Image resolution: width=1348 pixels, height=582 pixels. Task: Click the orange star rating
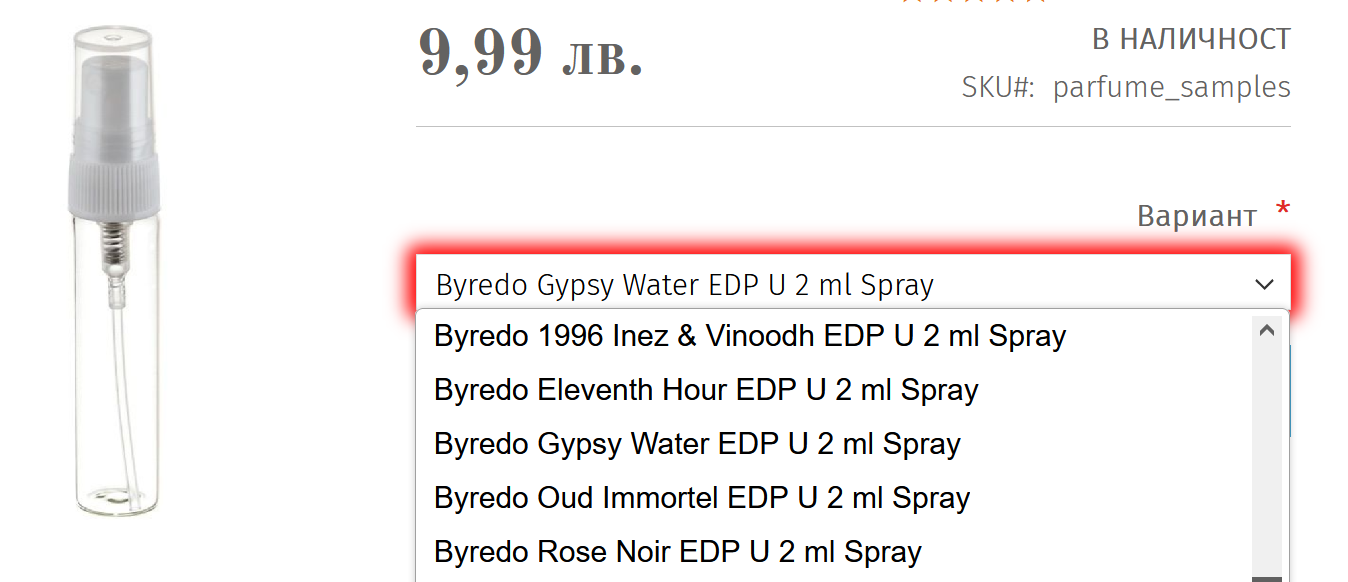click(973, 3)
